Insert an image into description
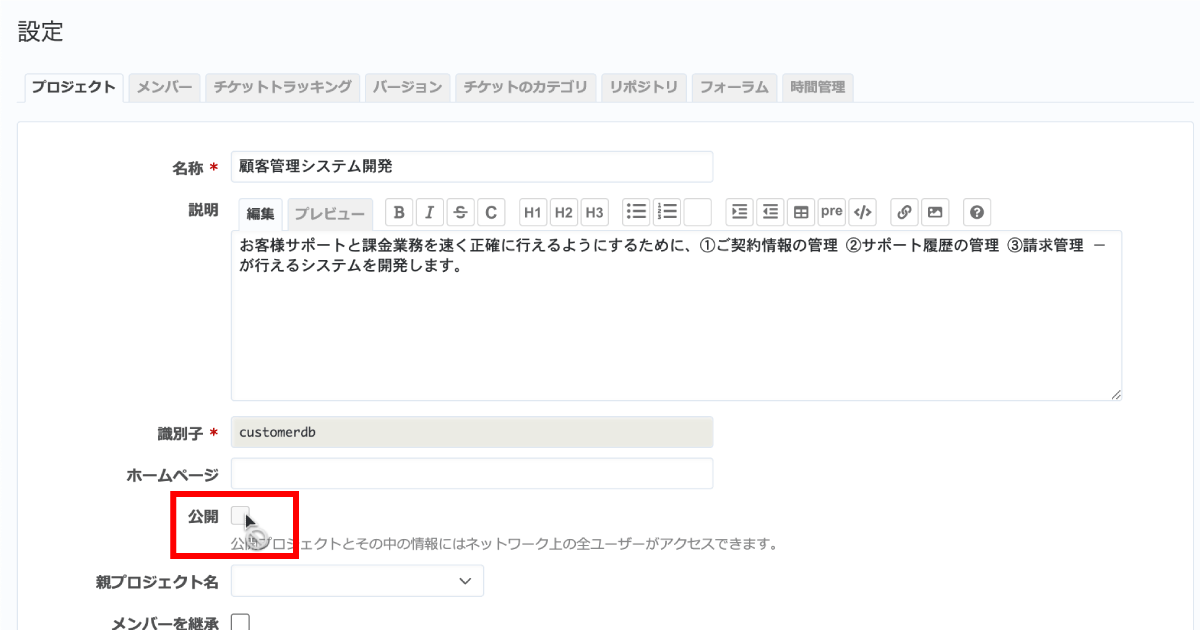 point(935,212)
